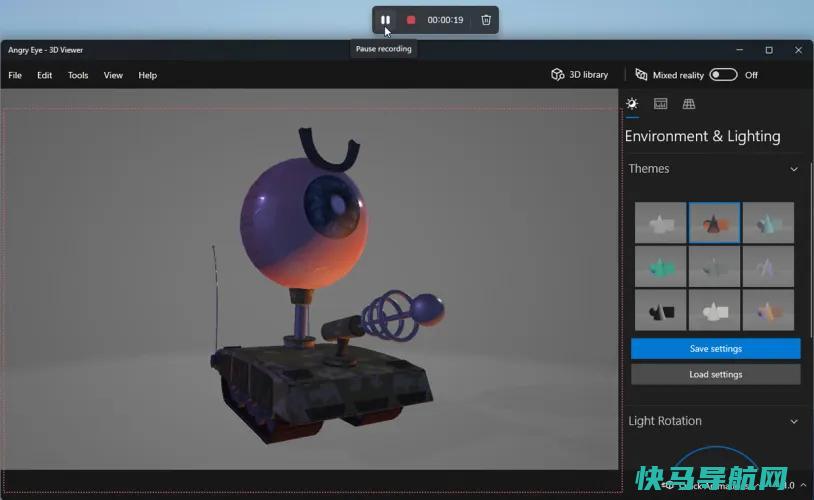The height and width of the screenshot is (500, 814).
Task: Select the highlighted orange-red theme thumbnail
Action: click(714, 223)
